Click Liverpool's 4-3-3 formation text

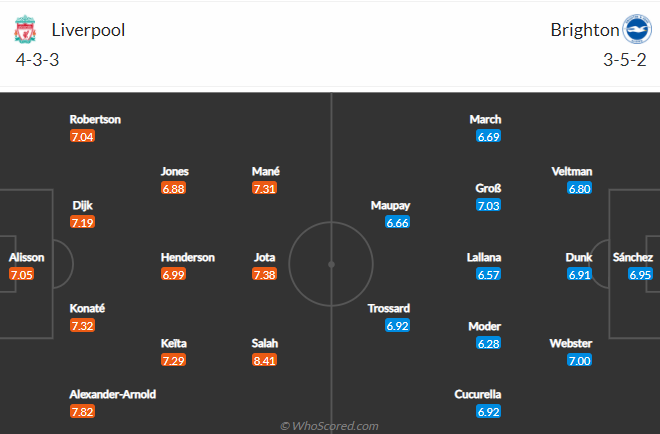point(37,60)
